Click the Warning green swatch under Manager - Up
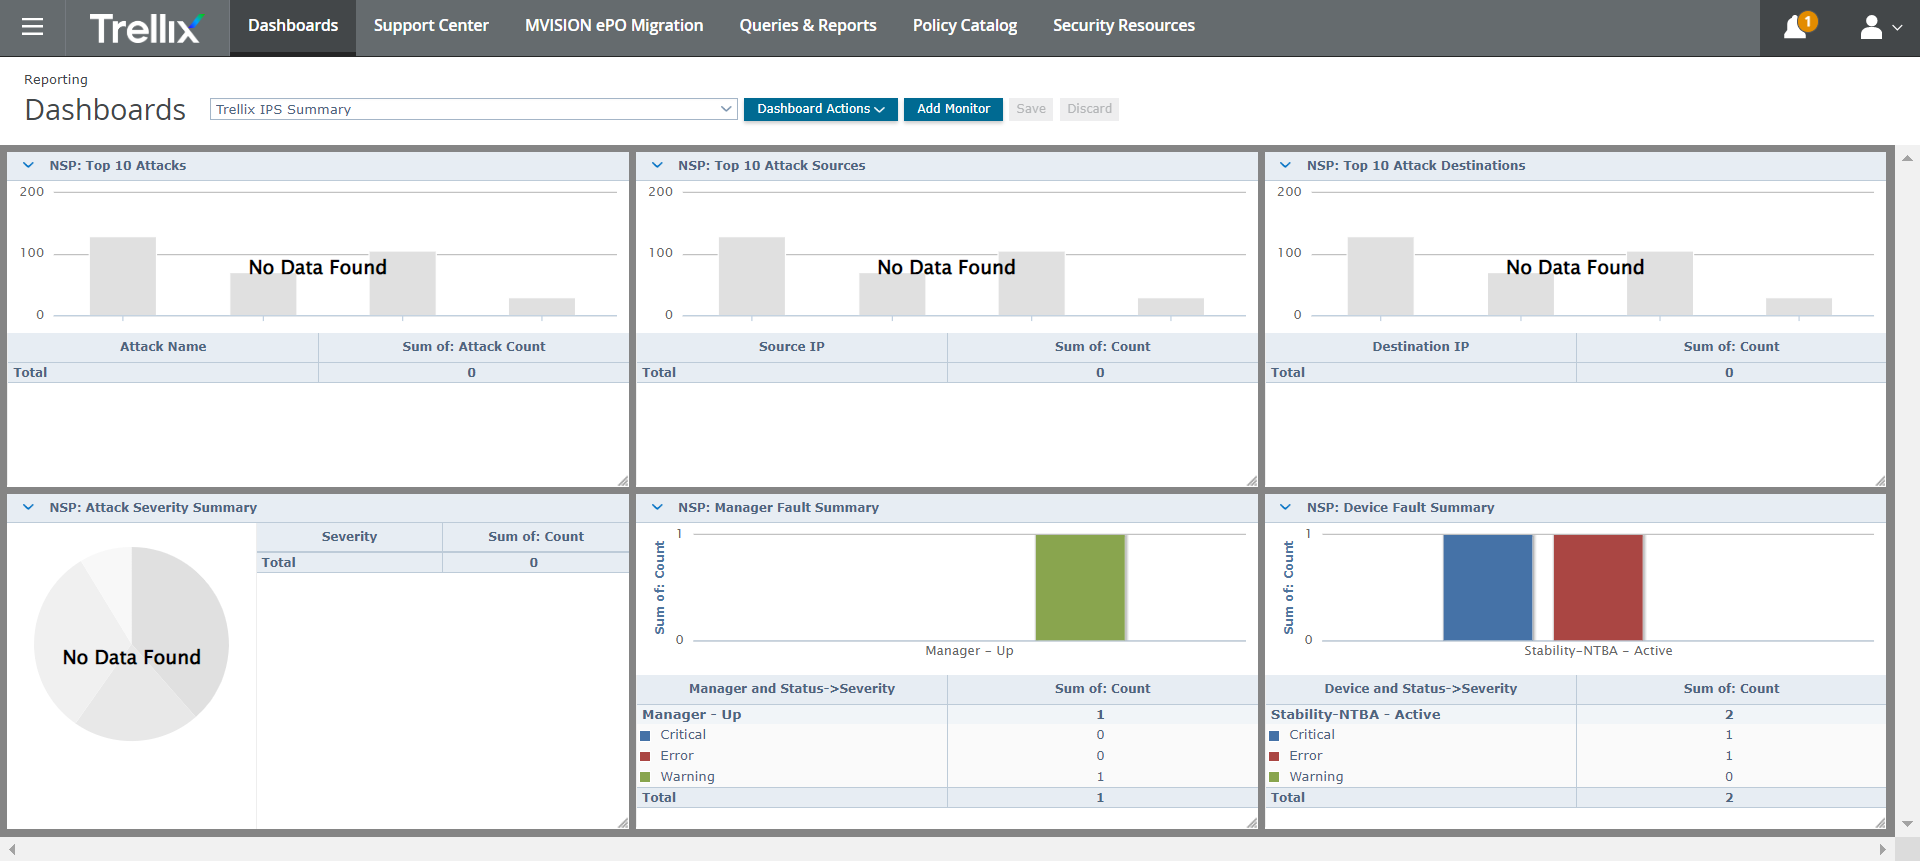This screenshot has width=1920, height=861. (x=645, y=778)
